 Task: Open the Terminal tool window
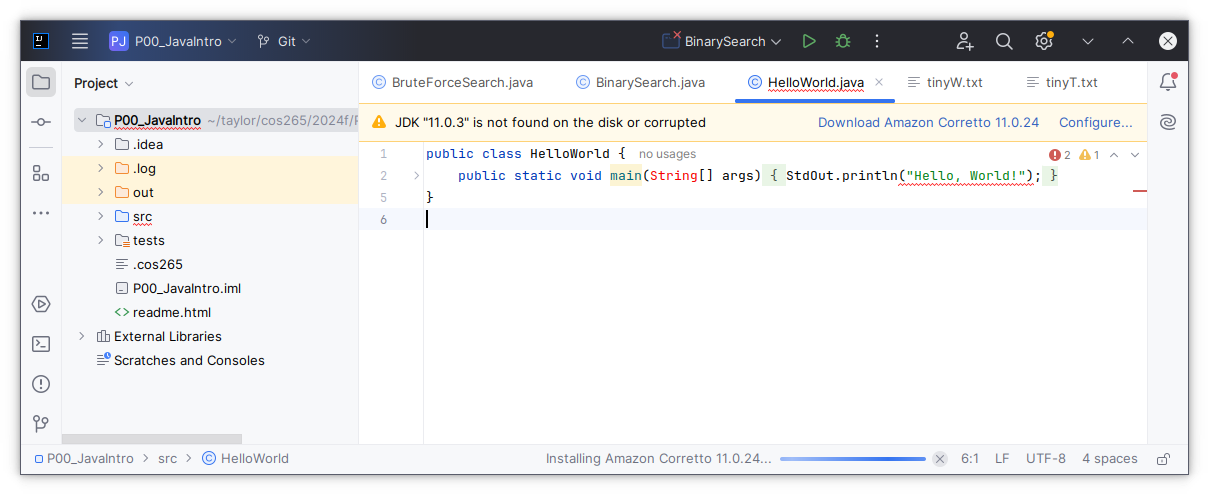(x=41, y=344)
